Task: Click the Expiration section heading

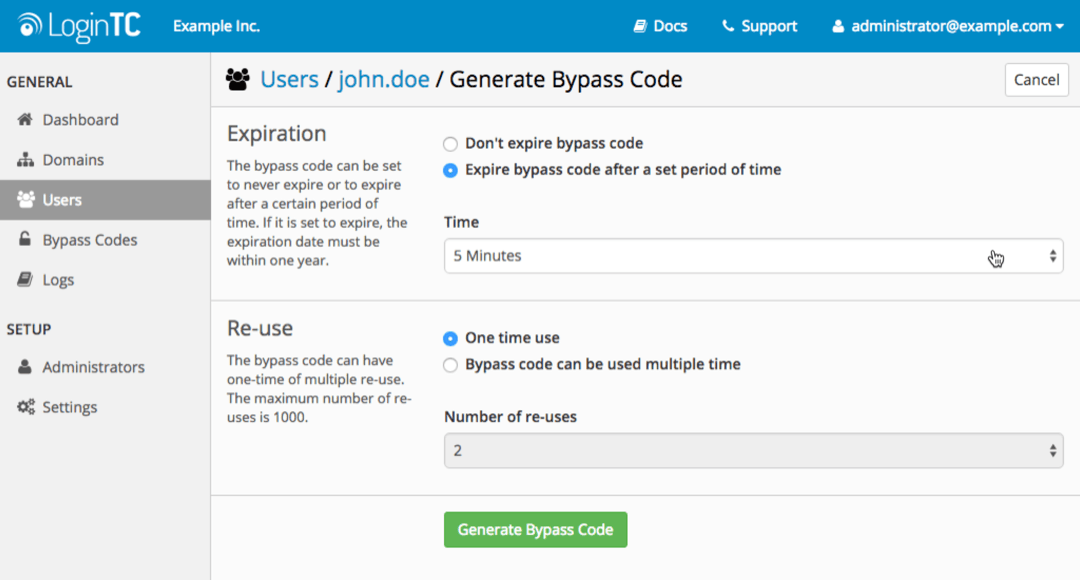Action: (277, 134)
